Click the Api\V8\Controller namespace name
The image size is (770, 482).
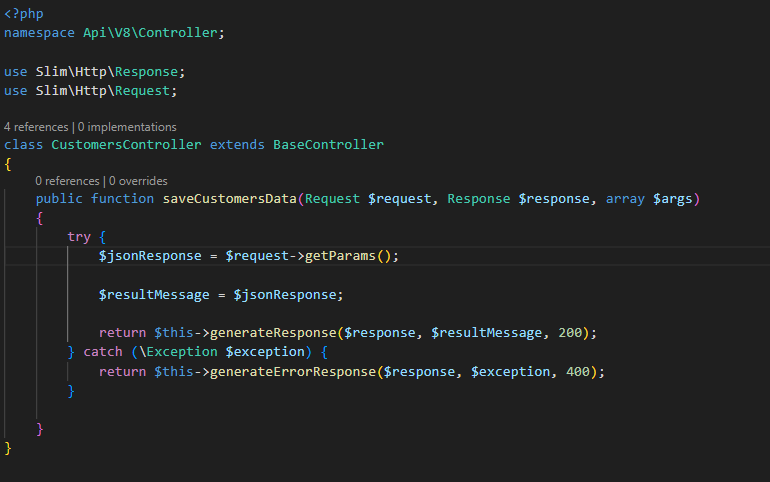(x=150, y=33)
